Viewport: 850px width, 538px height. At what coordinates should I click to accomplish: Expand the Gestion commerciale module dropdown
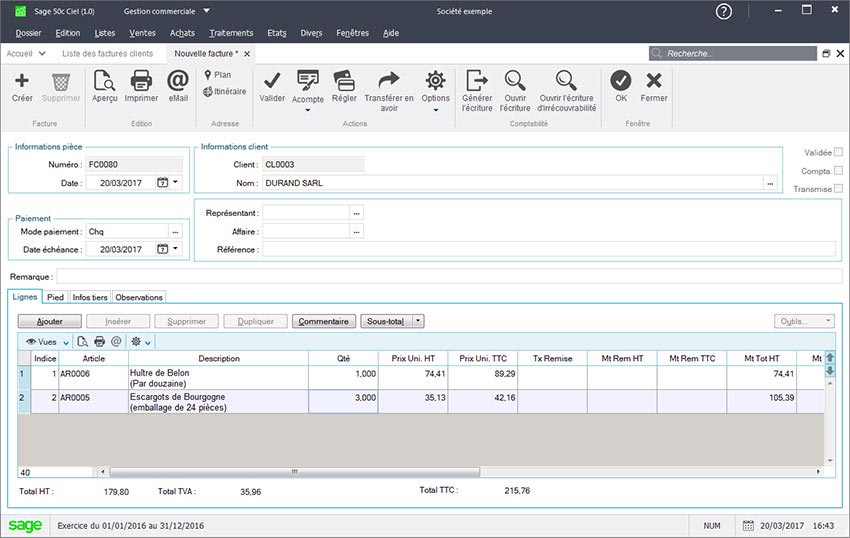[206, 12]
